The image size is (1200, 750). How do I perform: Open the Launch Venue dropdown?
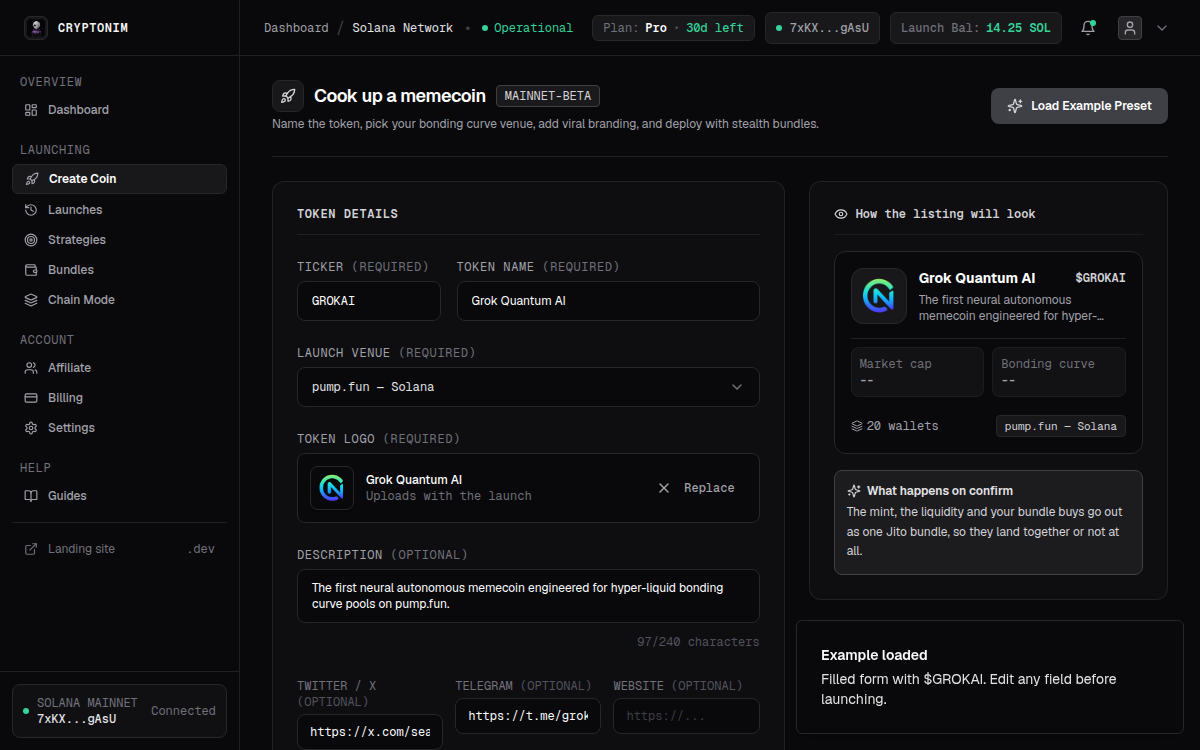528,387
